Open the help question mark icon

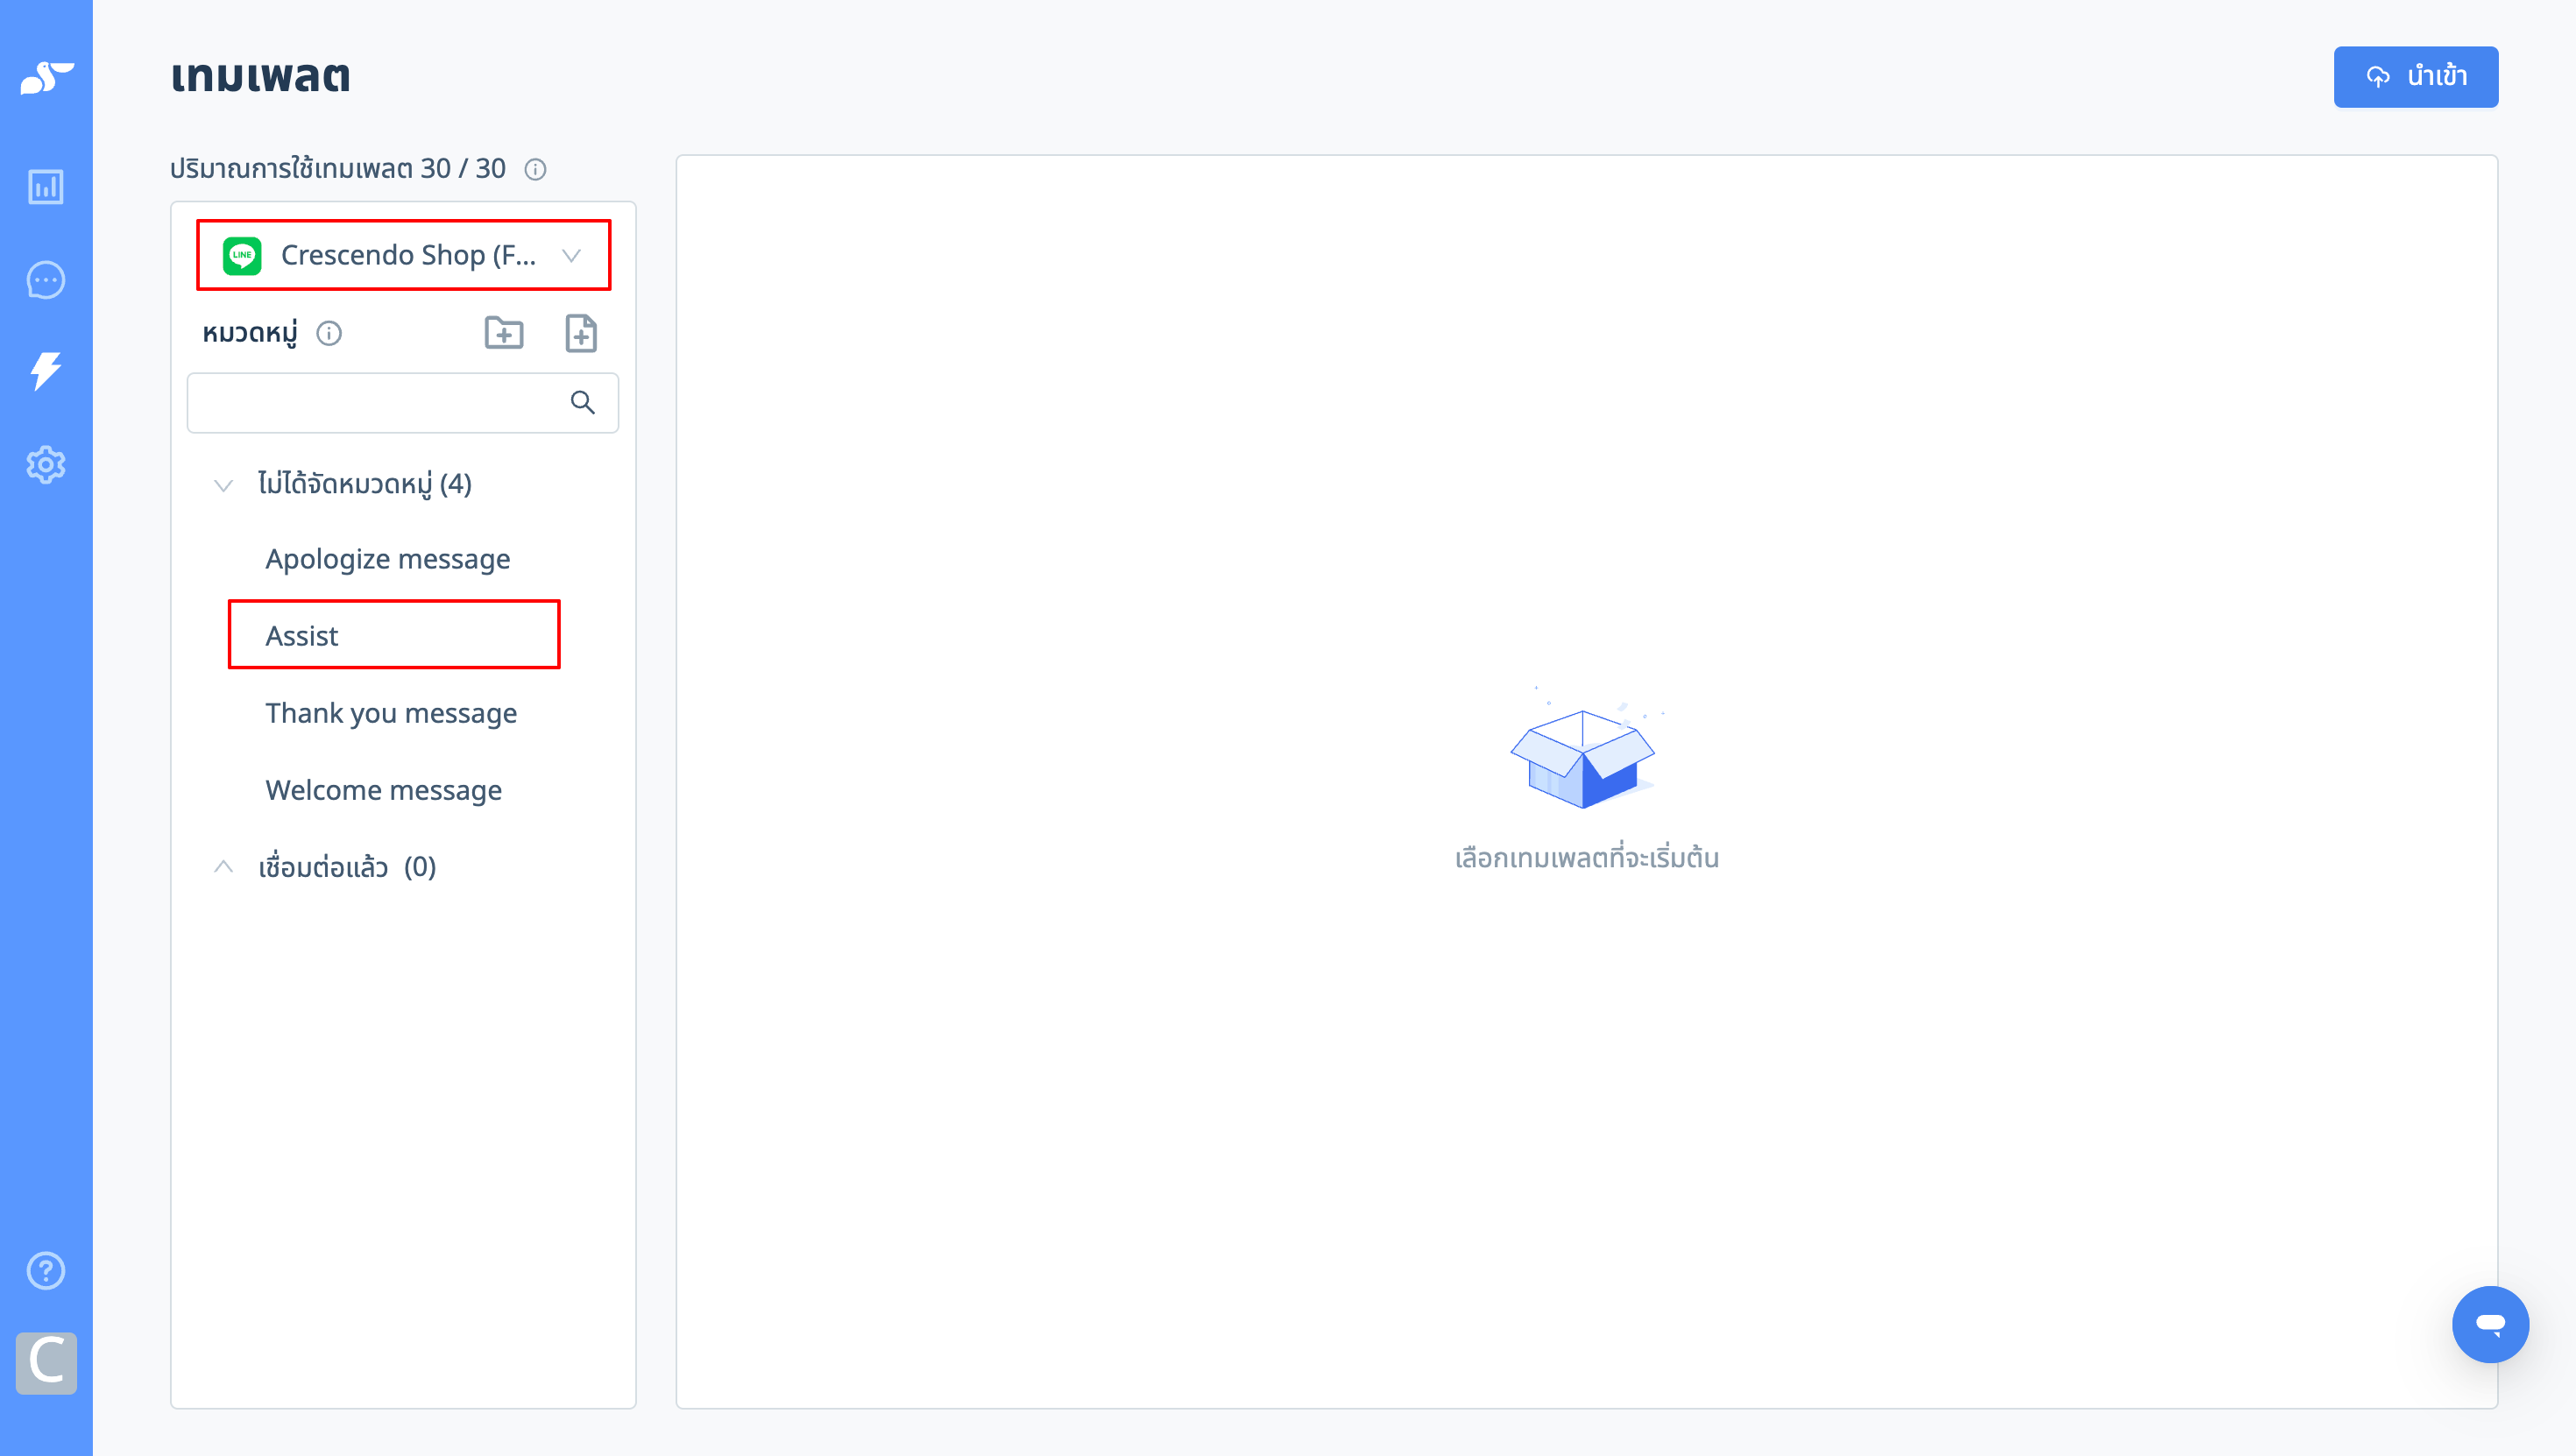pyautogui.click(x=46, y=1270)
